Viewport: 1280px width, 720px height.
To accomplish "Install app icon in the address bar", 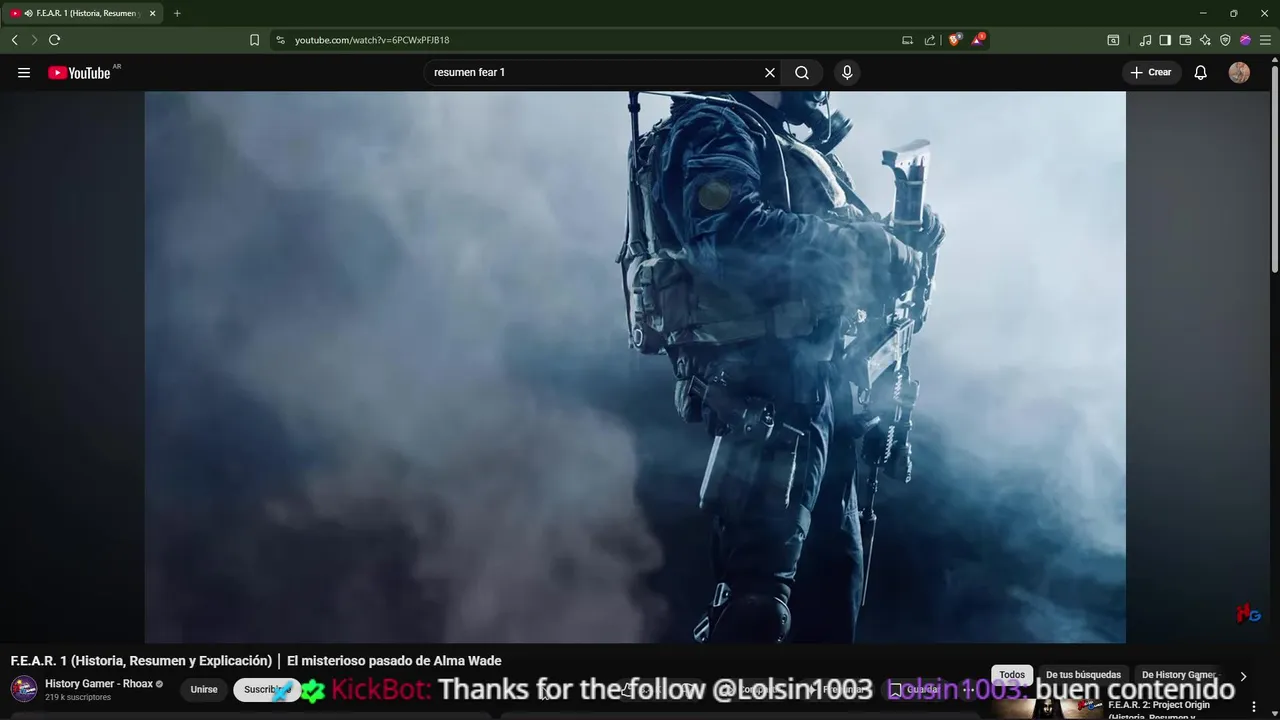I will pos(907,40).
